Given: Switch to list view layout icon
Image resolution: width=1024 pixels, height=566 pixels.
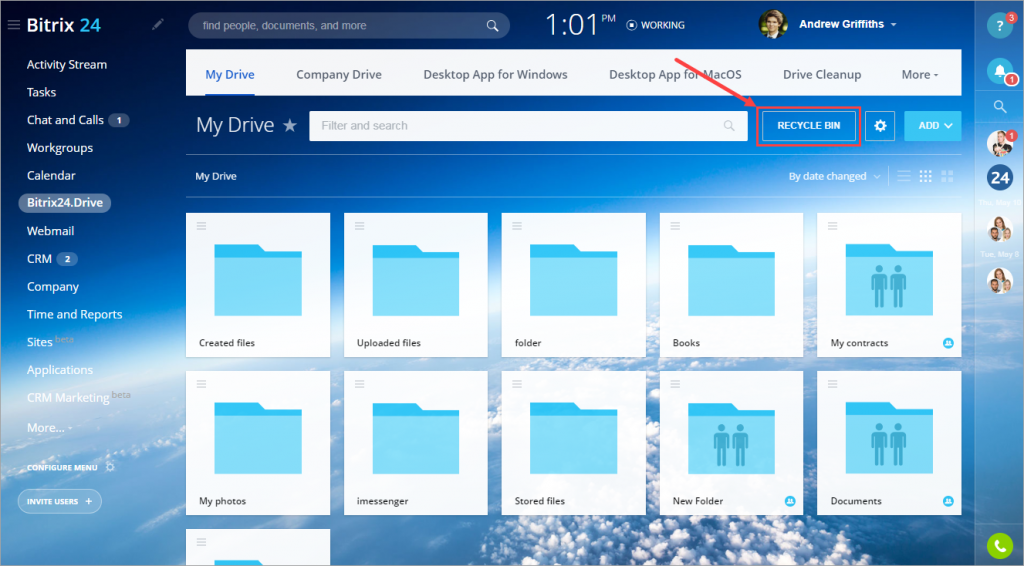Looking at the screenshot, I should [x=904, y=176].
